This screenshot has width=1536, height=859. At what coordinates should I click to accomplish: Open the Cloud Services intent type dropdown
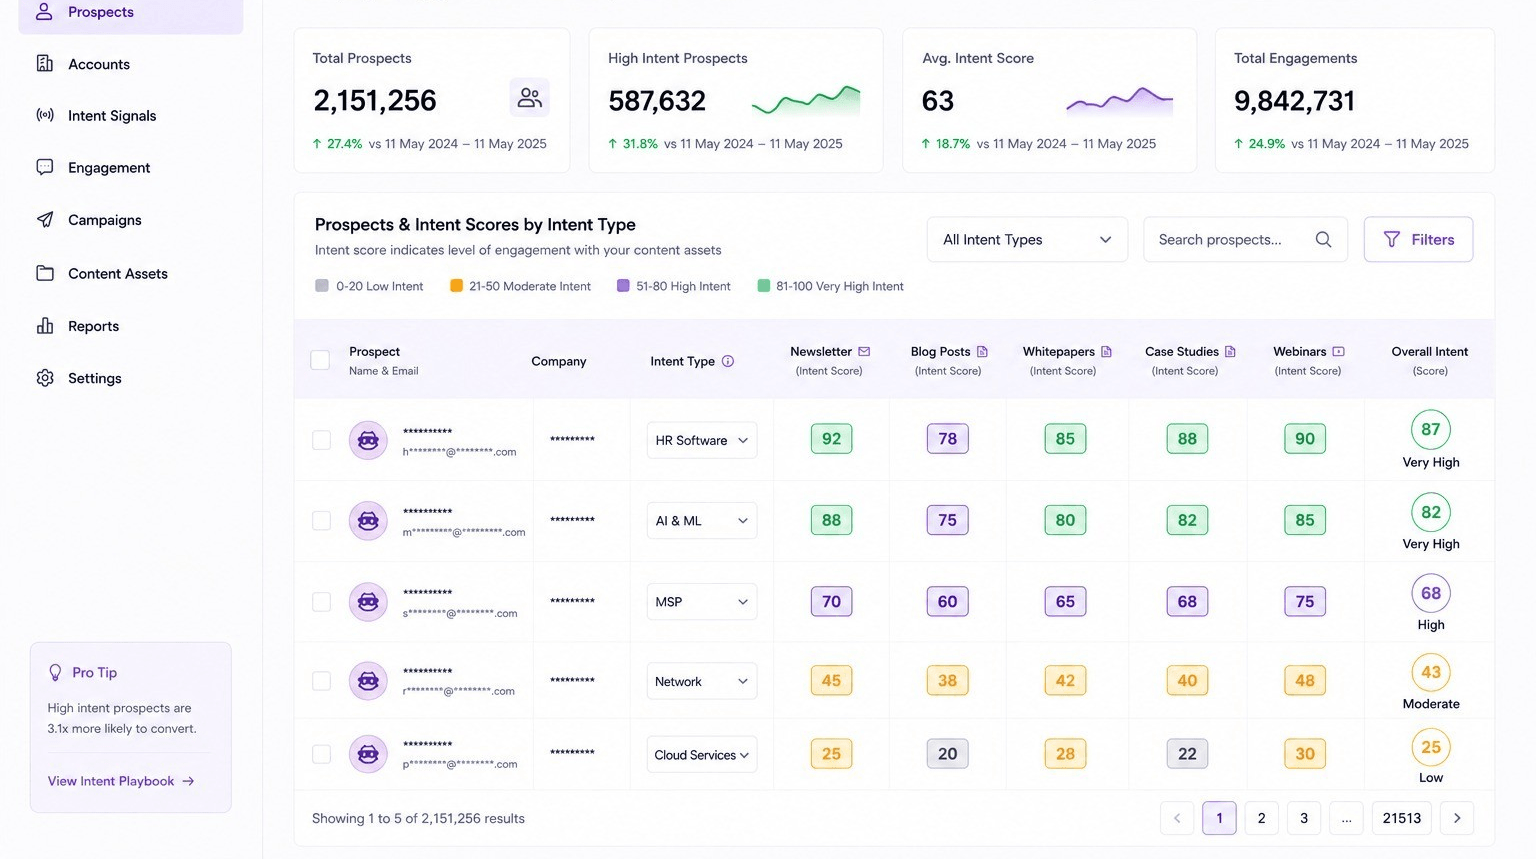702,754
